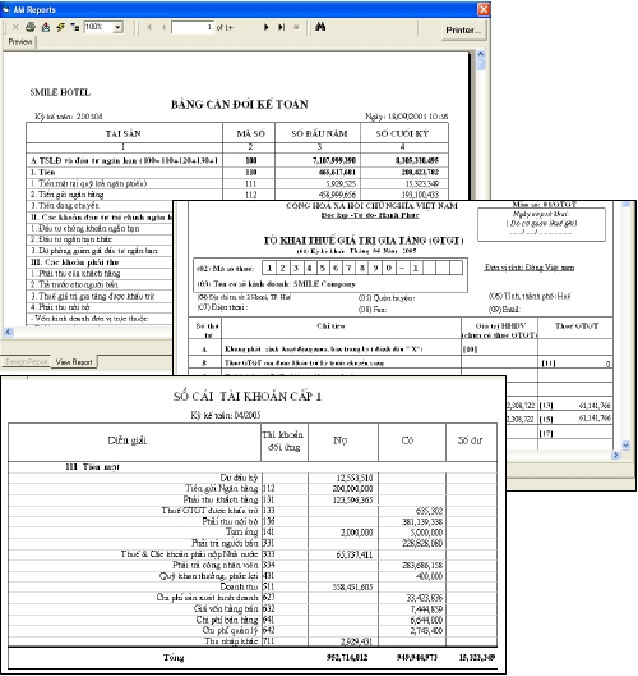Click code 111 in balance sheet

(x=251, y=184)
